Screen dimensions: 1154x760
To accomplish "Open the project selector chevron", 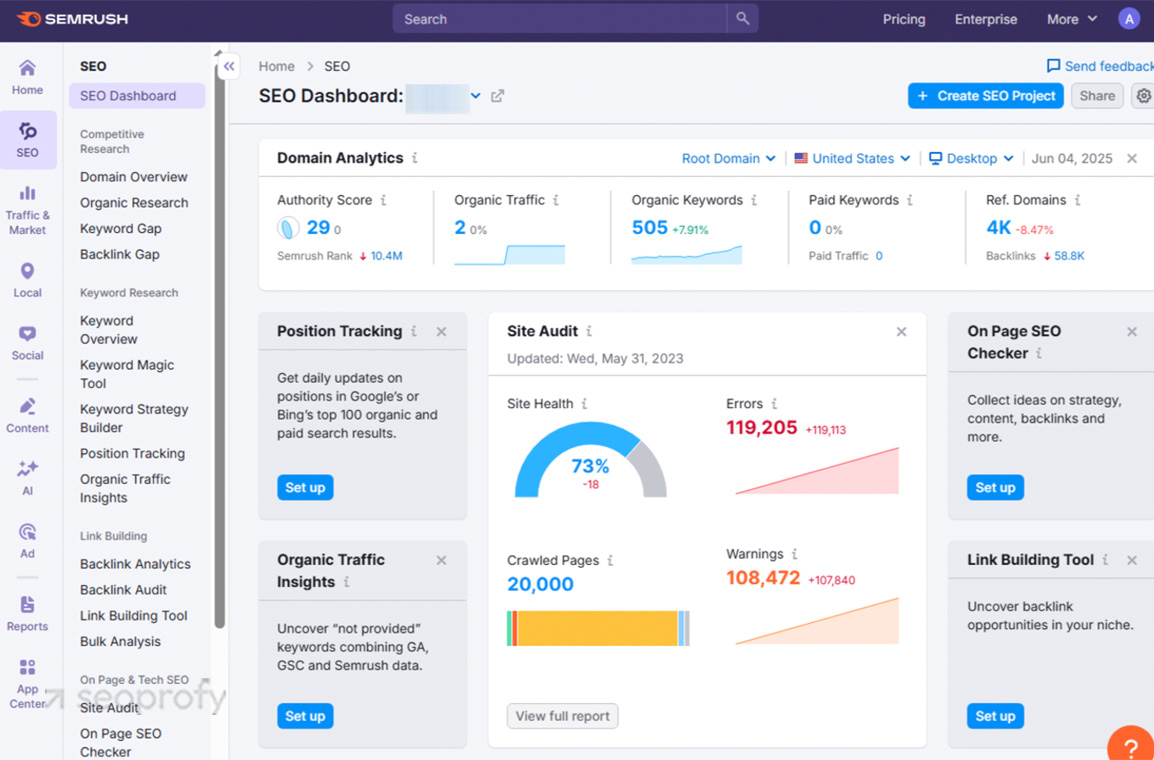I will tap(475, 96).
